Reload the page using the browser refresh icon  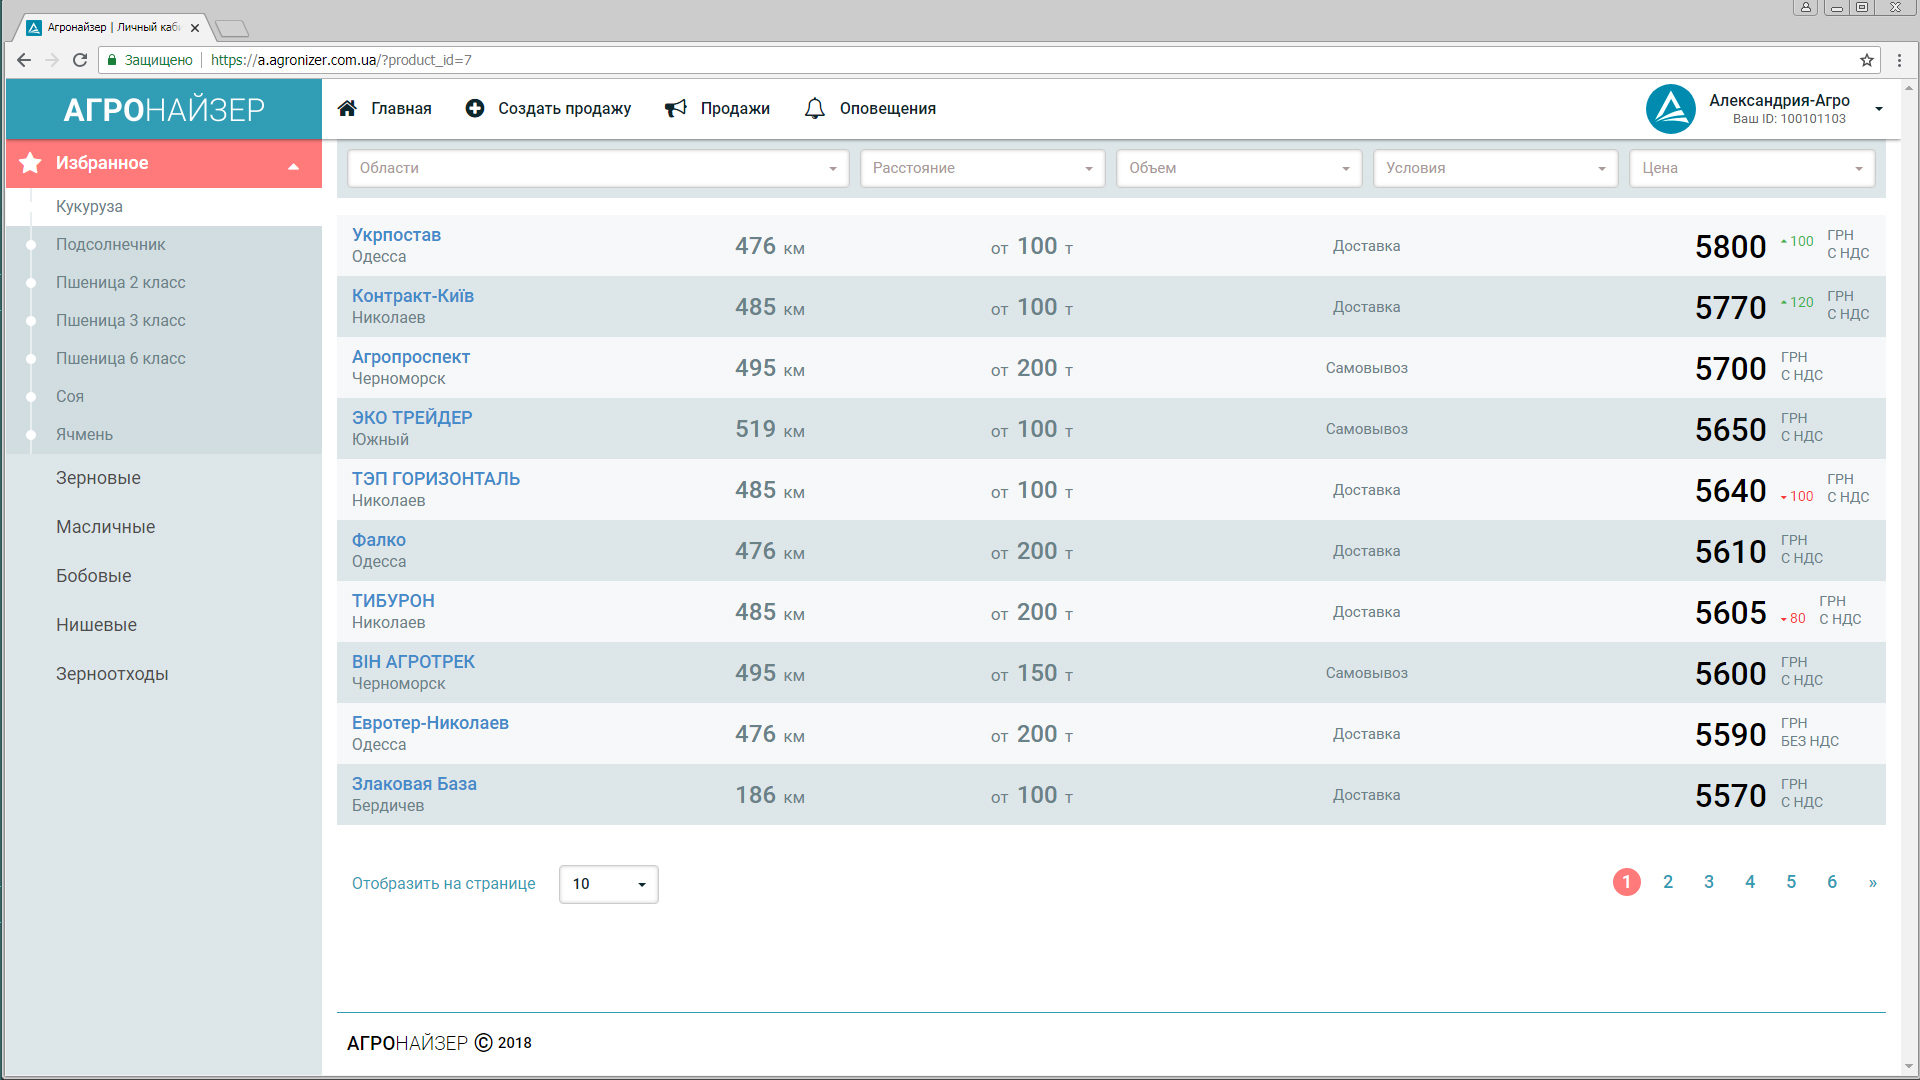point(80,60)
